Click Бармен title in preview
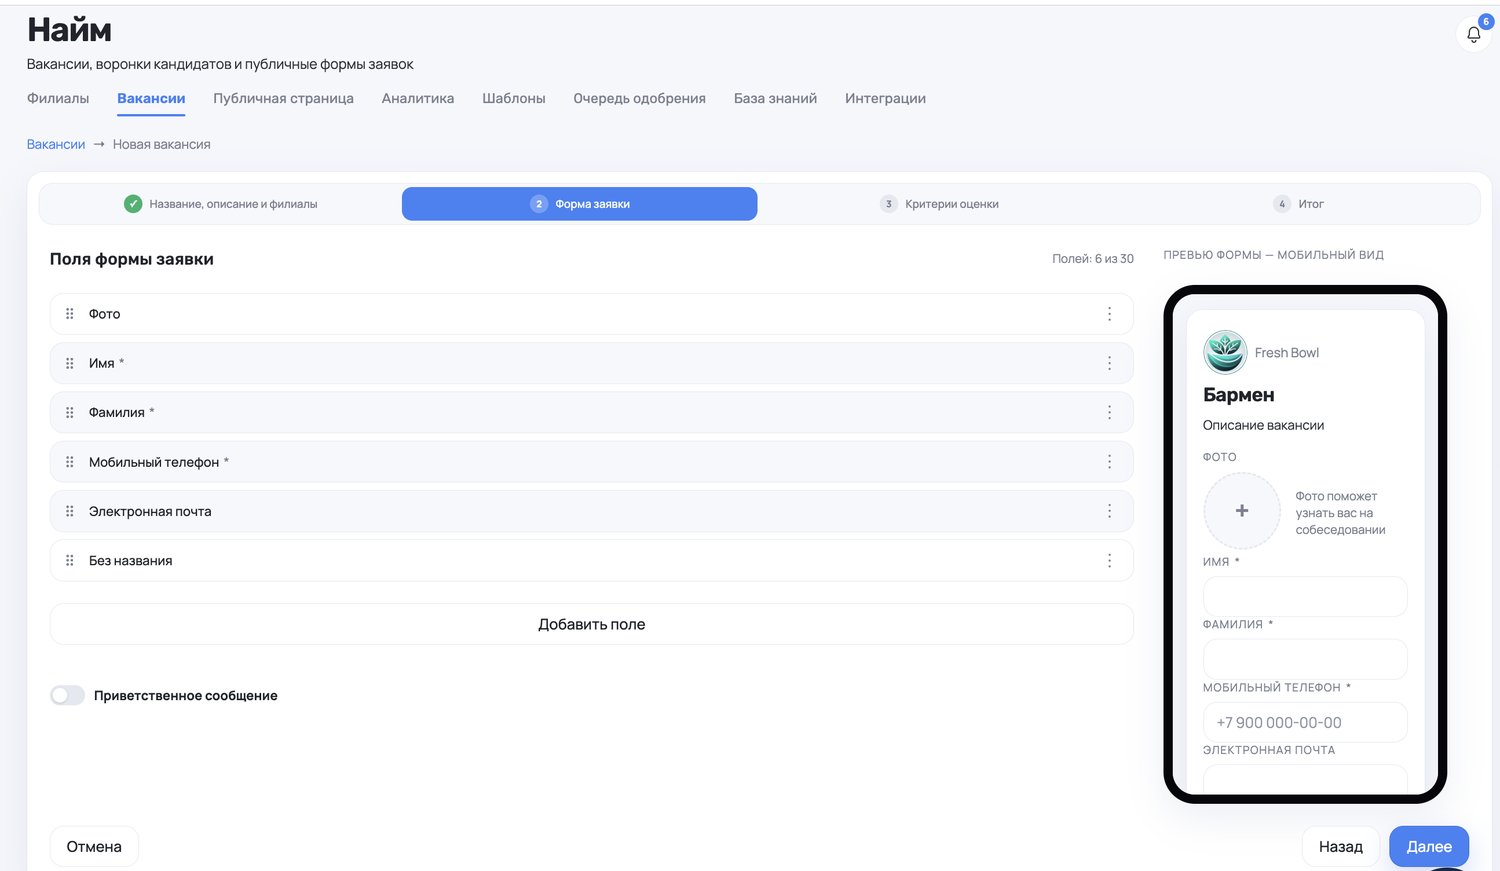Screen dimensions: 1500x871 point(1238,395)
